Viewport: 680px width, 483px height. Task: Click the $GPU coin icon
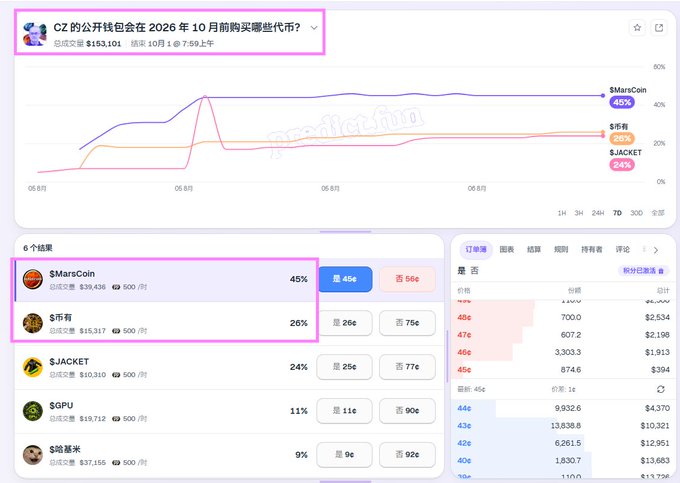point(33,411)
